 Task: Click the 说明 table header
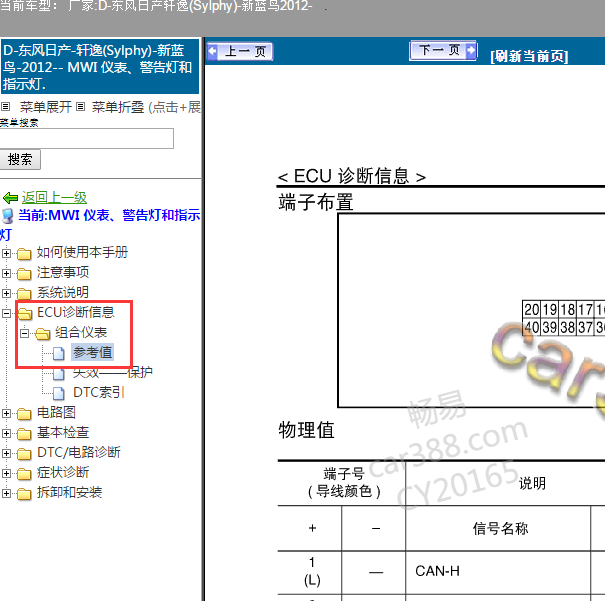tap(532, 483)
